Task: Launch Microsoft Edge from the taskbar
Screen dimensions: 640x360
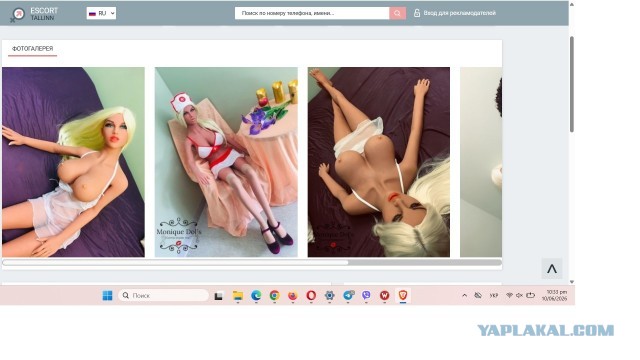Action: click(x=256, y=296)
